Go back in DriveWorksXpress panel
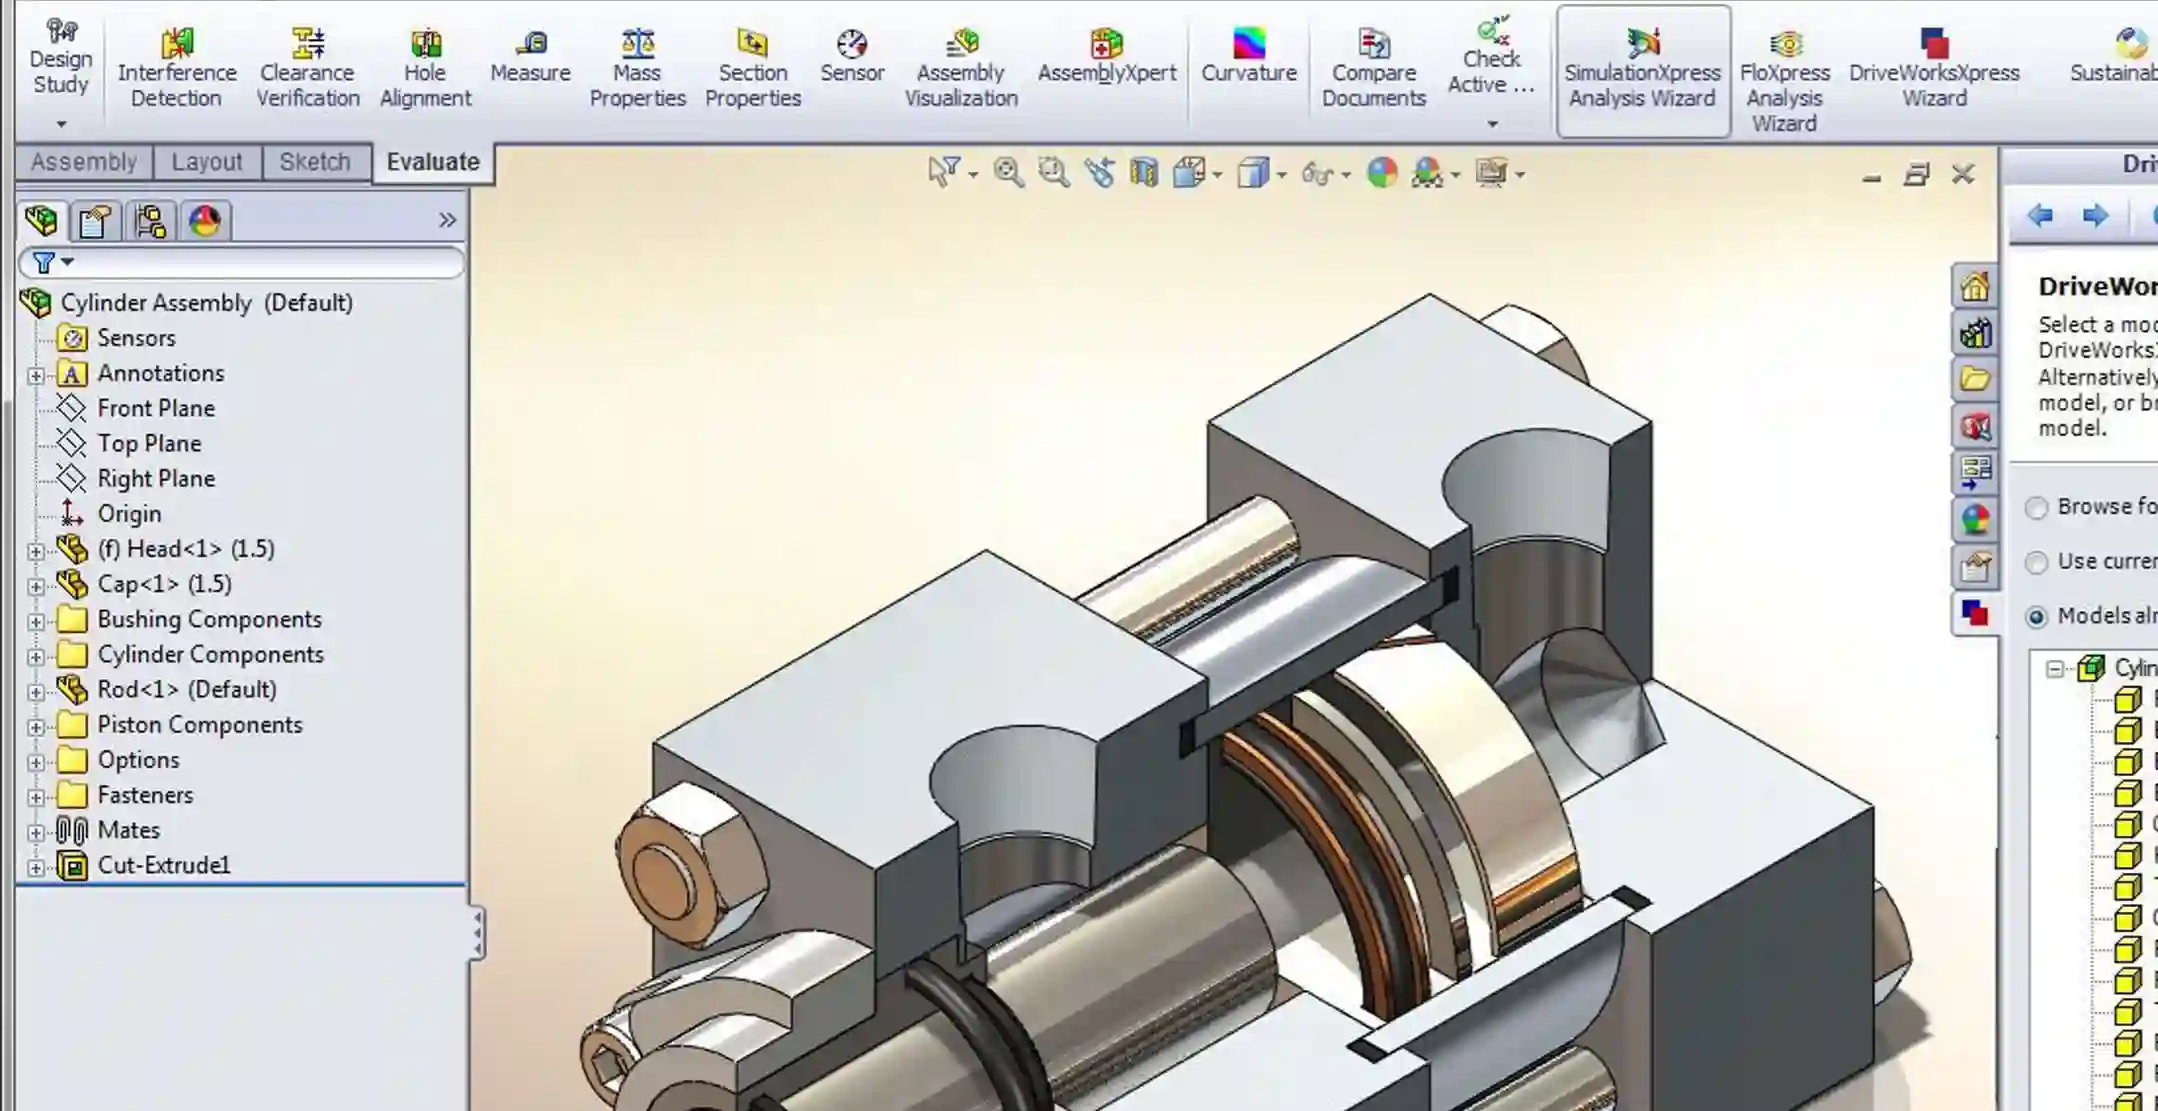 (x=2040, y=215)
